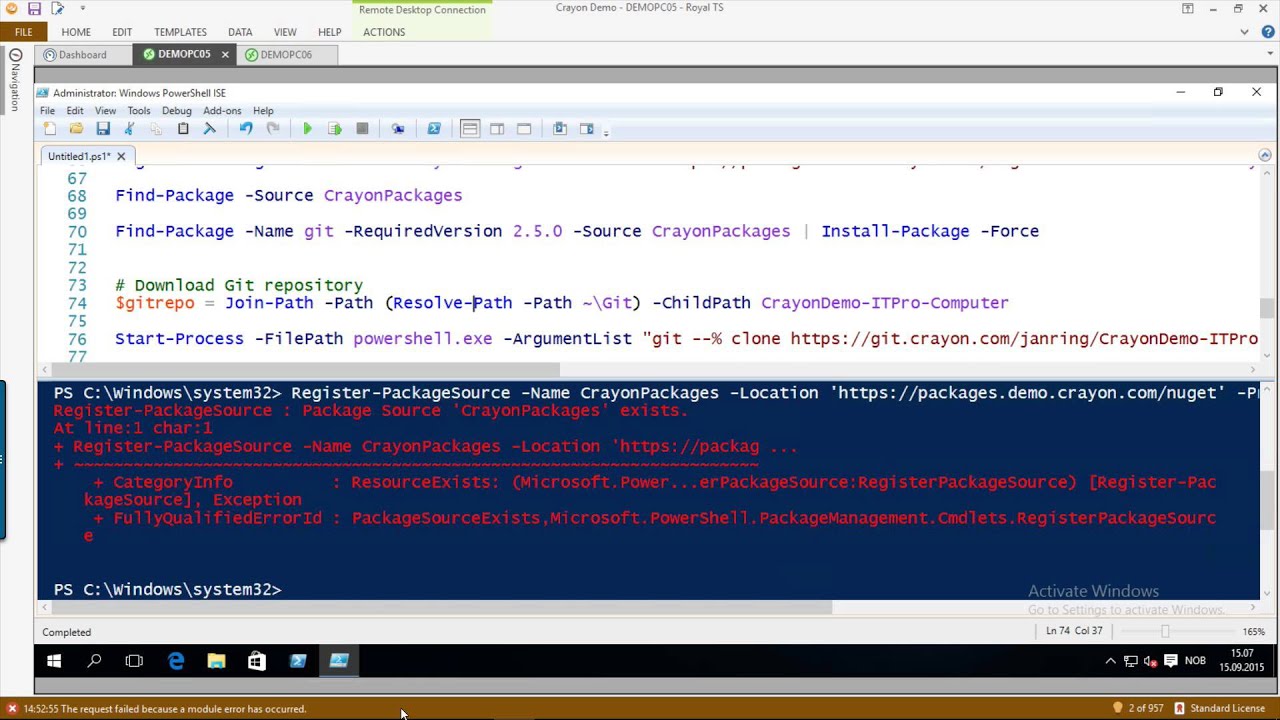Open a script file via folder icon

(x=76, y=129)
